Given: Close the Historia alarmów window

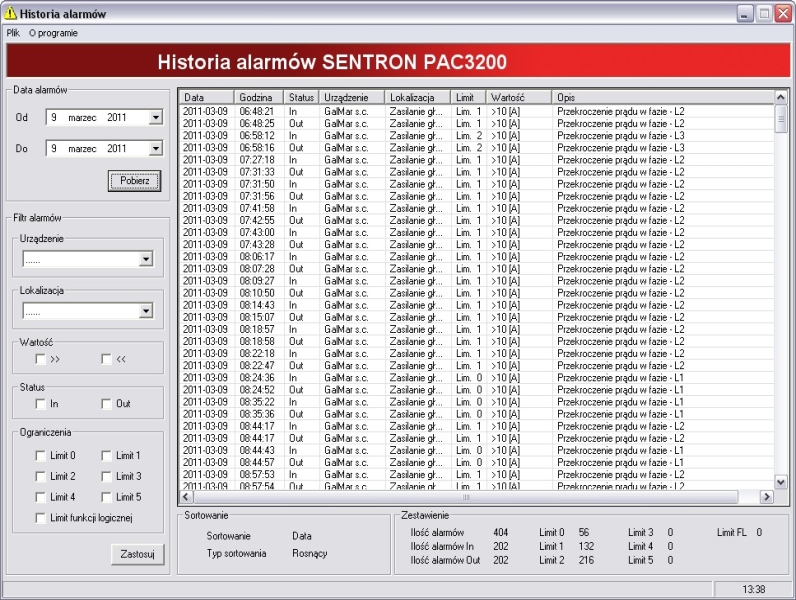Looking at the screenshot, I should coord(783,14).
